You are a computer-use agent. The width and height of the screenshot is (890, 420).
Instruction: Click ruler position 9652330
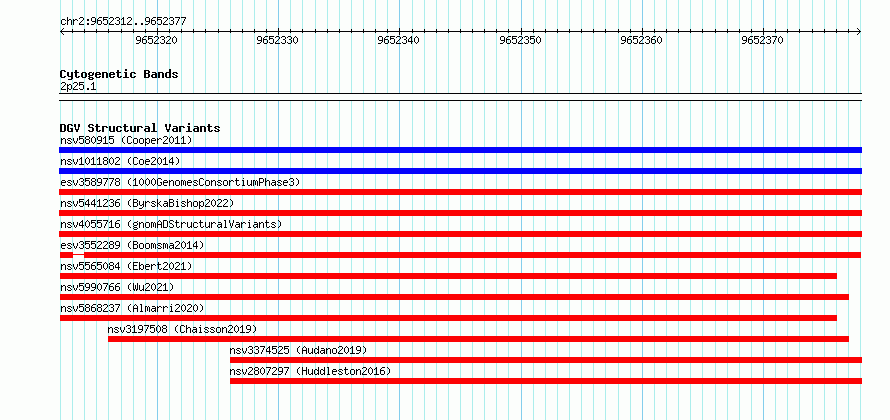(277, 40)
